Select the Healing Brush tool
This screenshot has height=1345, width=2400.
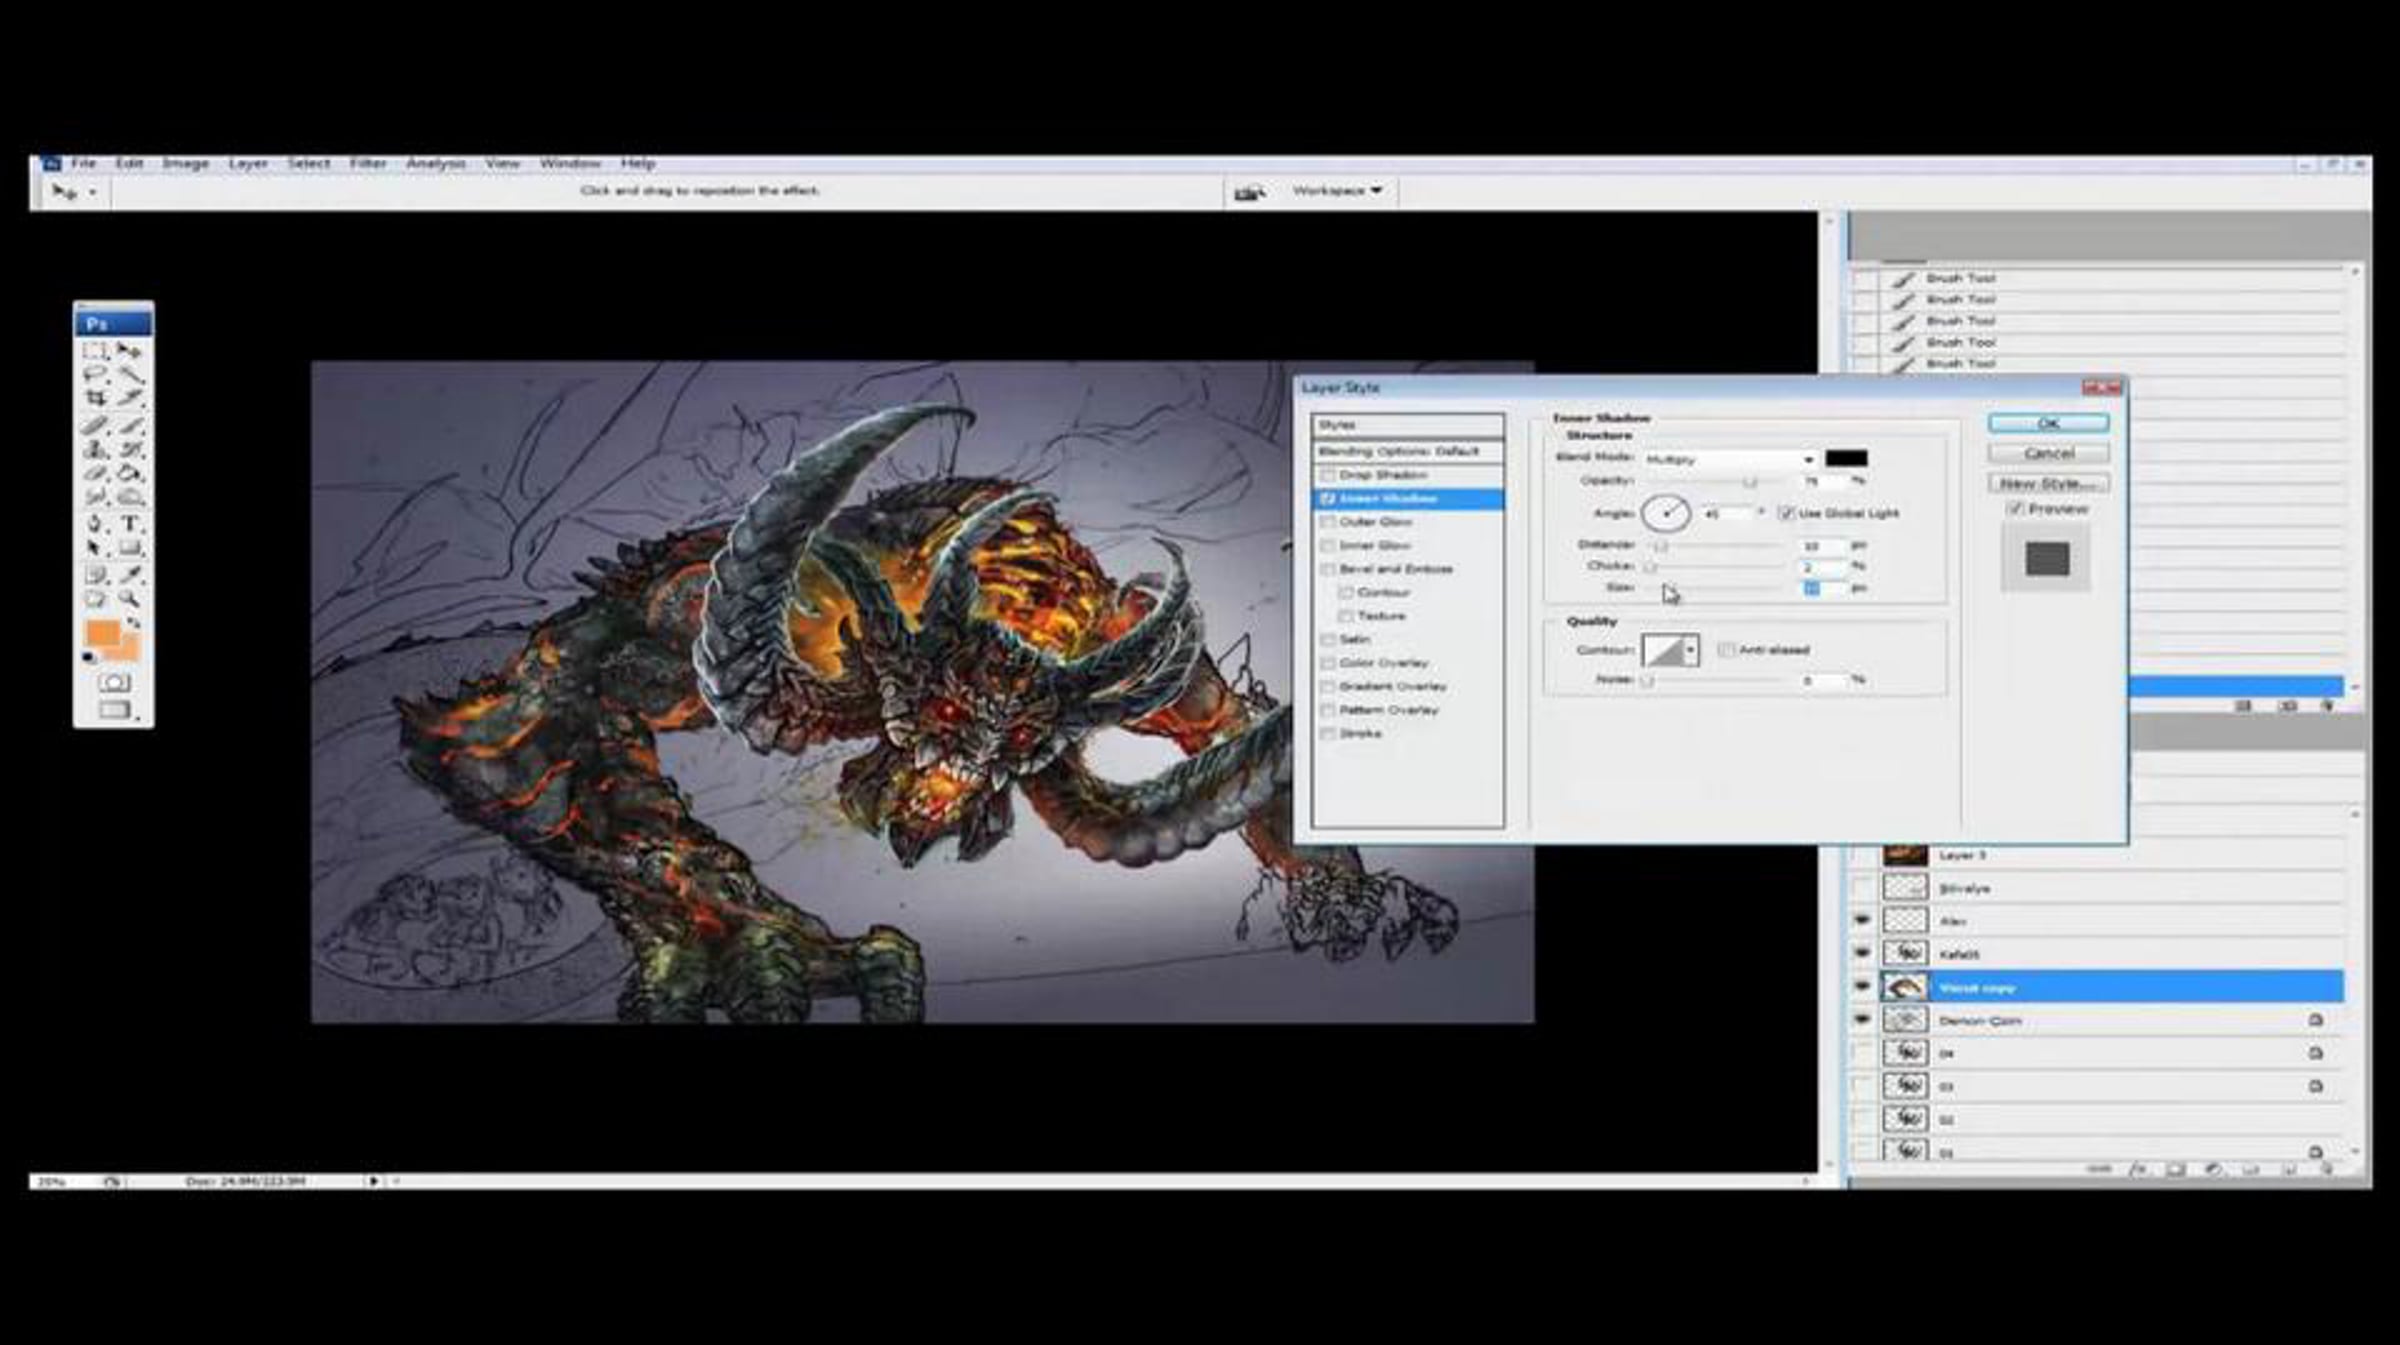pos(95,426)
